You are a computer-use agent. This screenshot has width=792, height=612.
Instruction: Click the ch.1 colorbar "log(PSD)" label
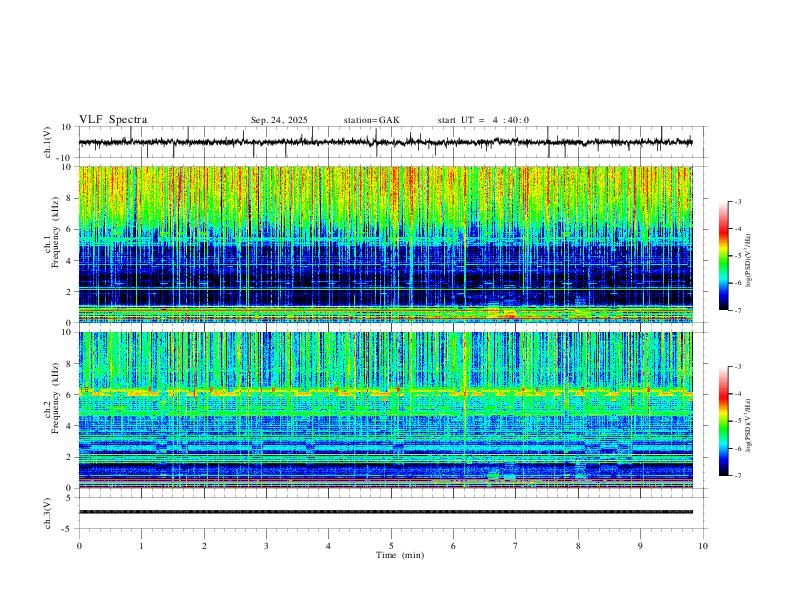pos(749,261)
